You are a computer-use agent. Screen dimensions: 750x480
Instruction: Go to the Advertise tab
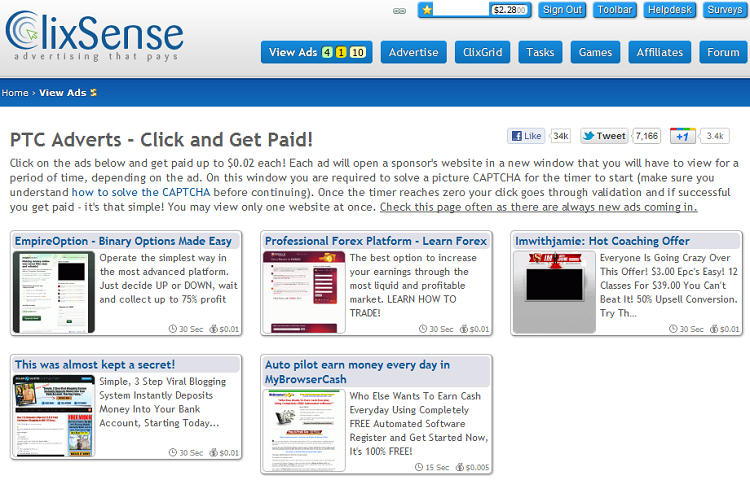tap(413, 52)
